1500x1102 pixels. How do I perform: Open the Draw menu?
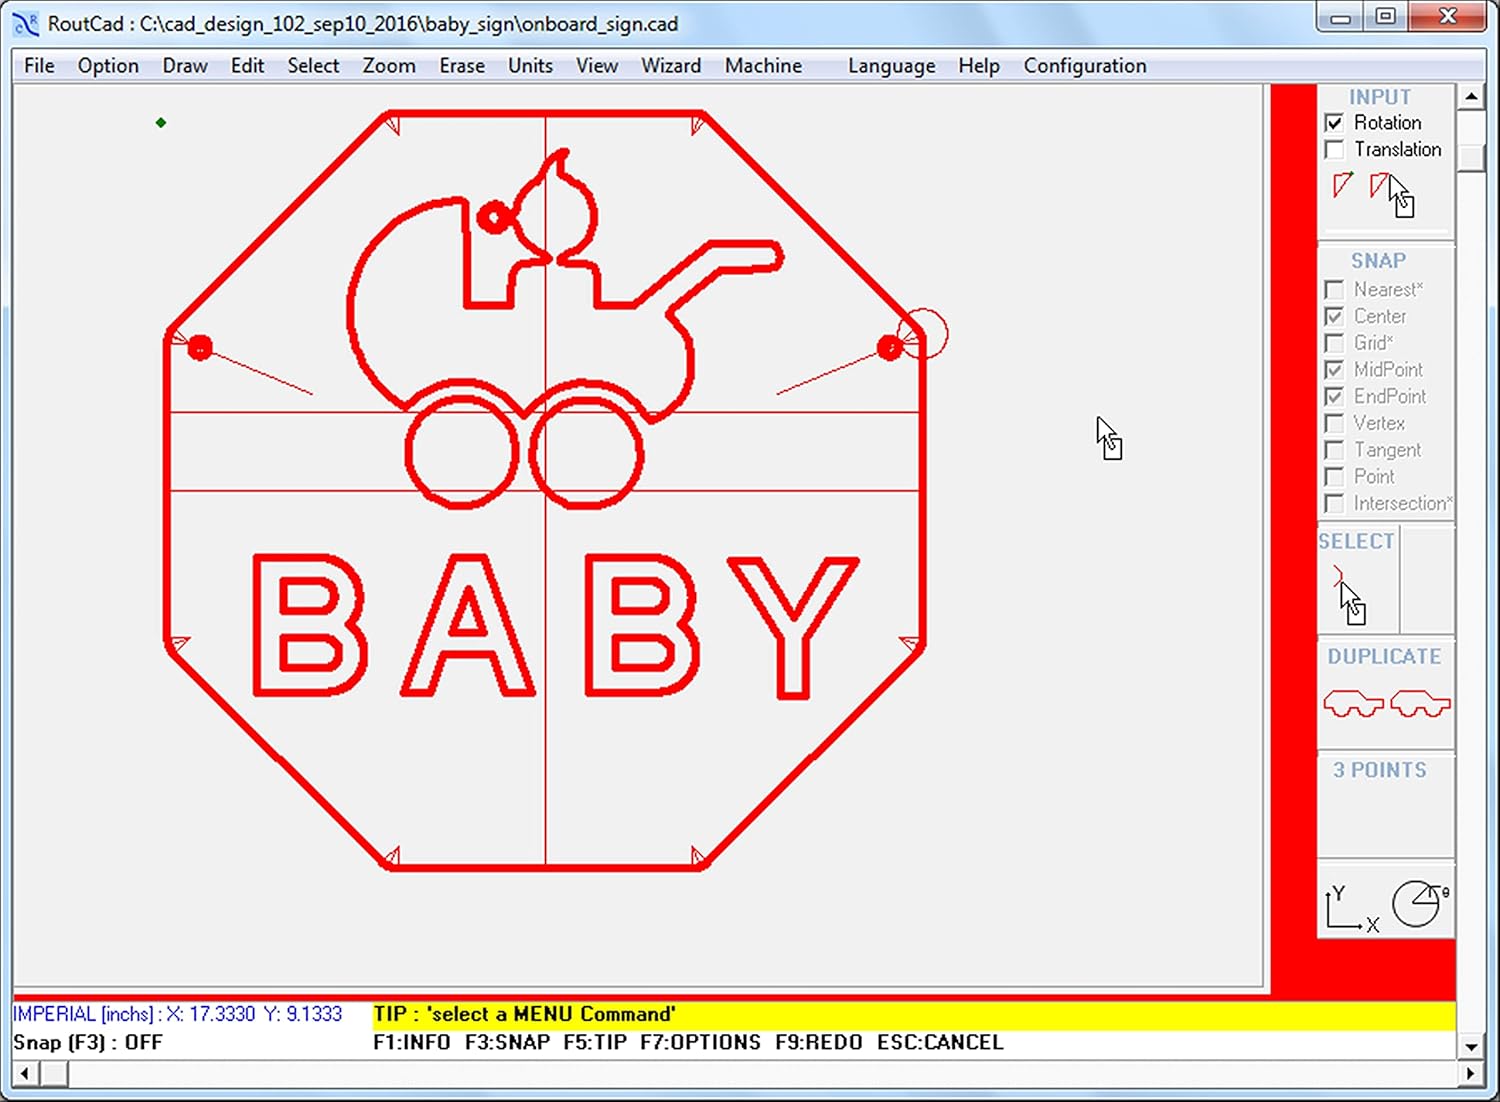tap(185, 66)
